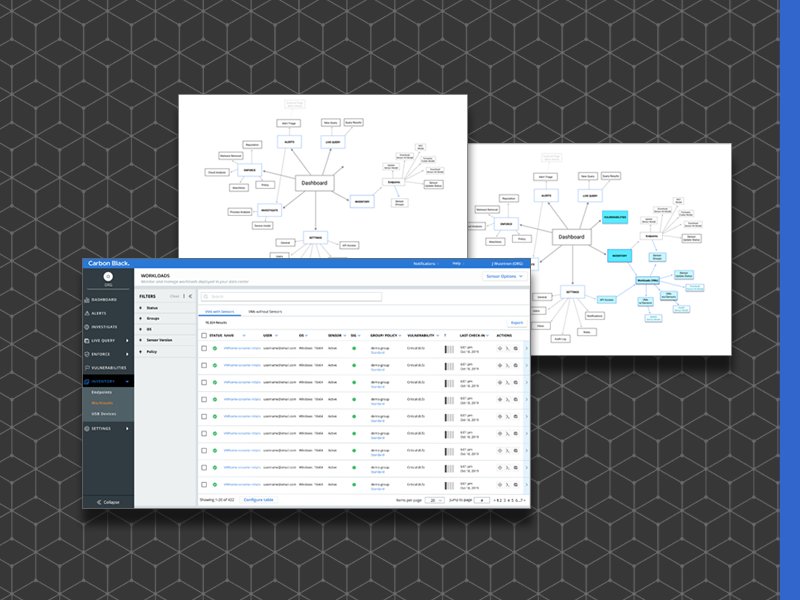Image resolution: width=800 pixels, height=600 pixels.
Task: Sort by the Group/Policy column header
Action: coord(385,335)
